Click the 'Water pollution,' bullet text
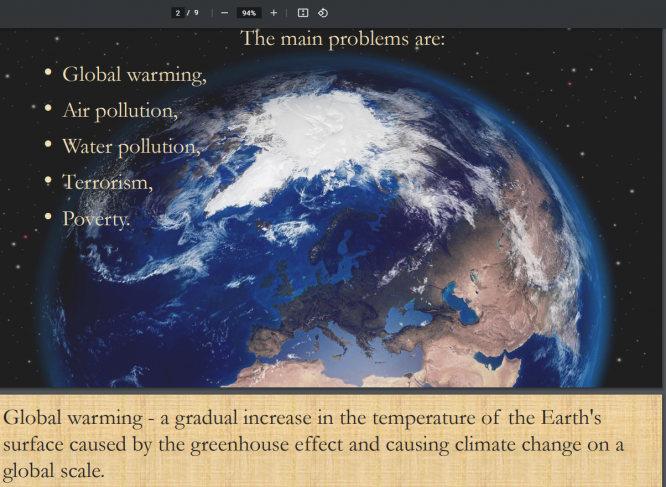The height and width of the screenshot is (487, 666). point(131,147)
